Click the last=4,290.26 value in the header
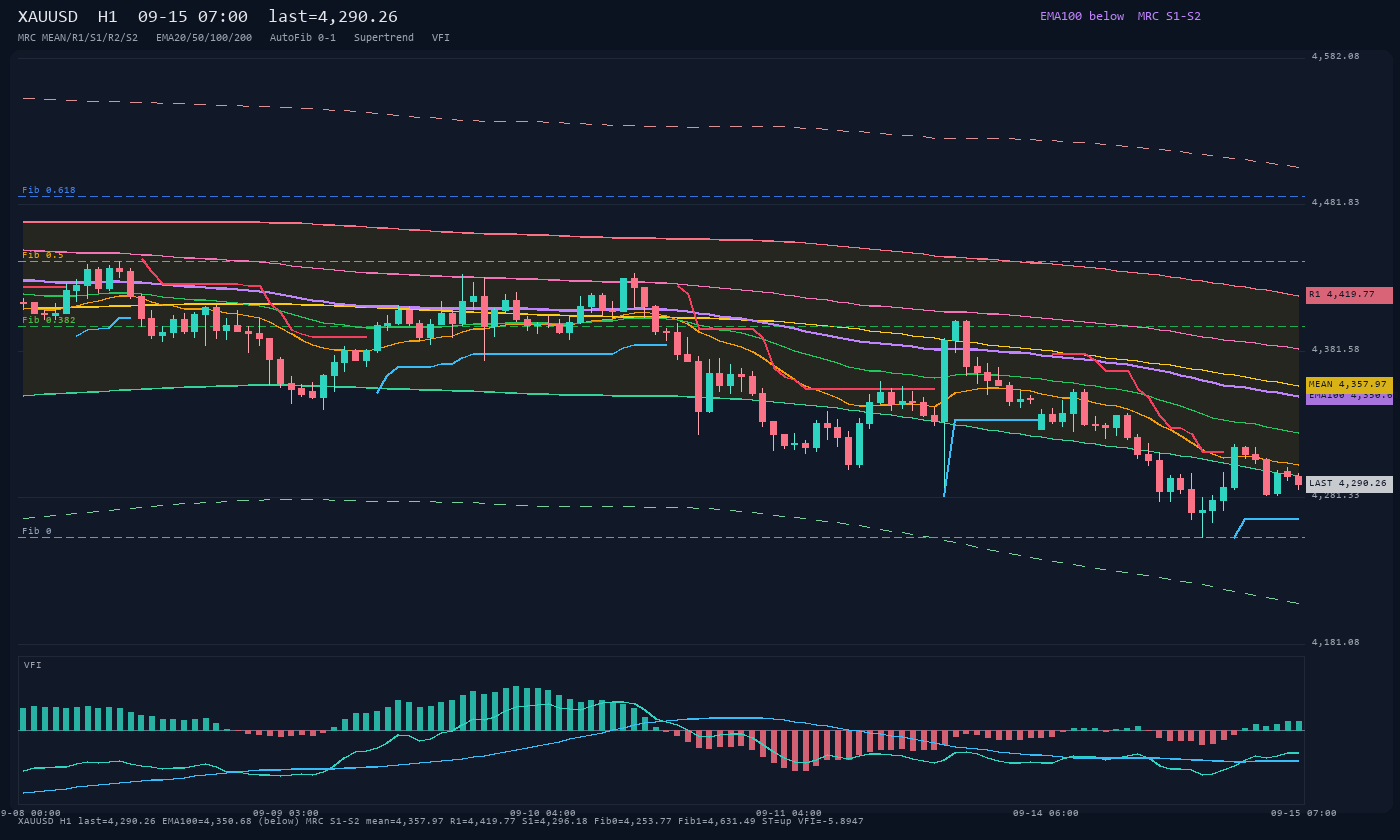The image size is (1400, 840). tap(333, 17)
